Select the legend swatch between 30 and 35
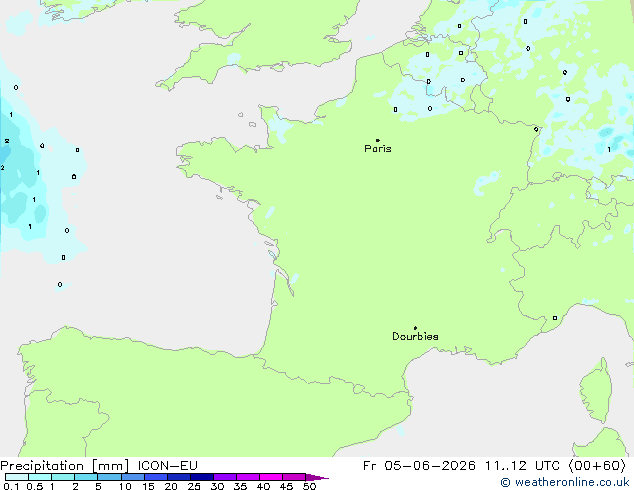This screenshot has height=490, width=634. click(x=225, y=477)
